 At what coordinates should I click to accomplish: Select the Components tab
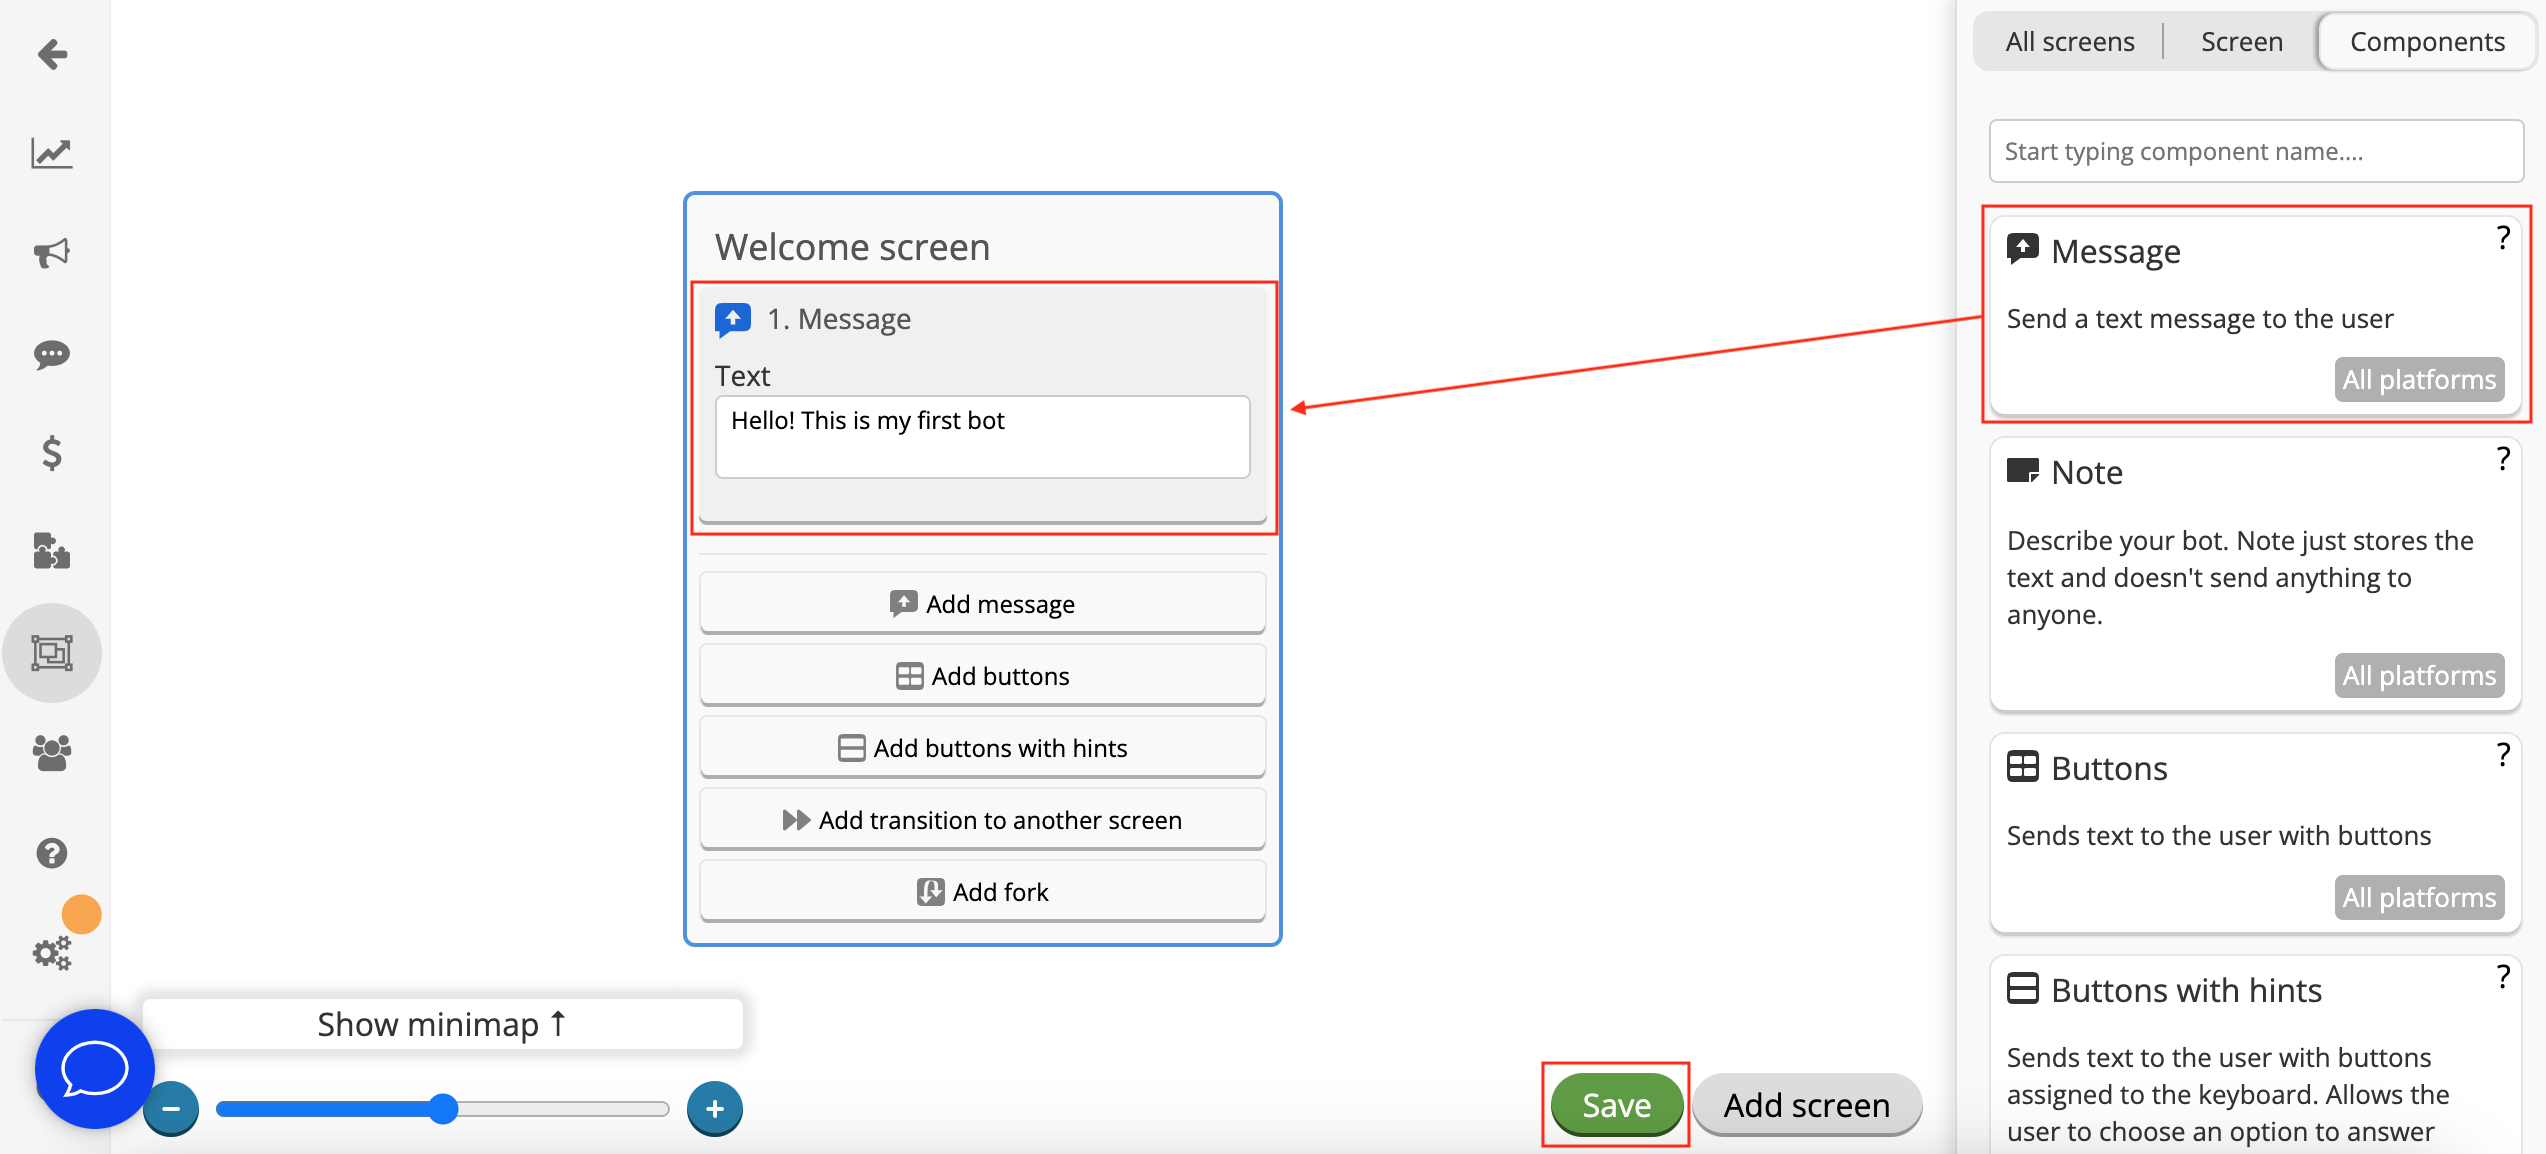tap(2427, 42)
